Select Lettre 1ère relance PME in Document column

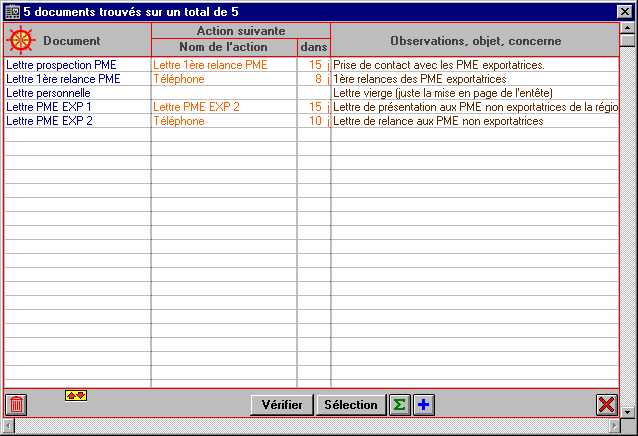pos(63,79)
